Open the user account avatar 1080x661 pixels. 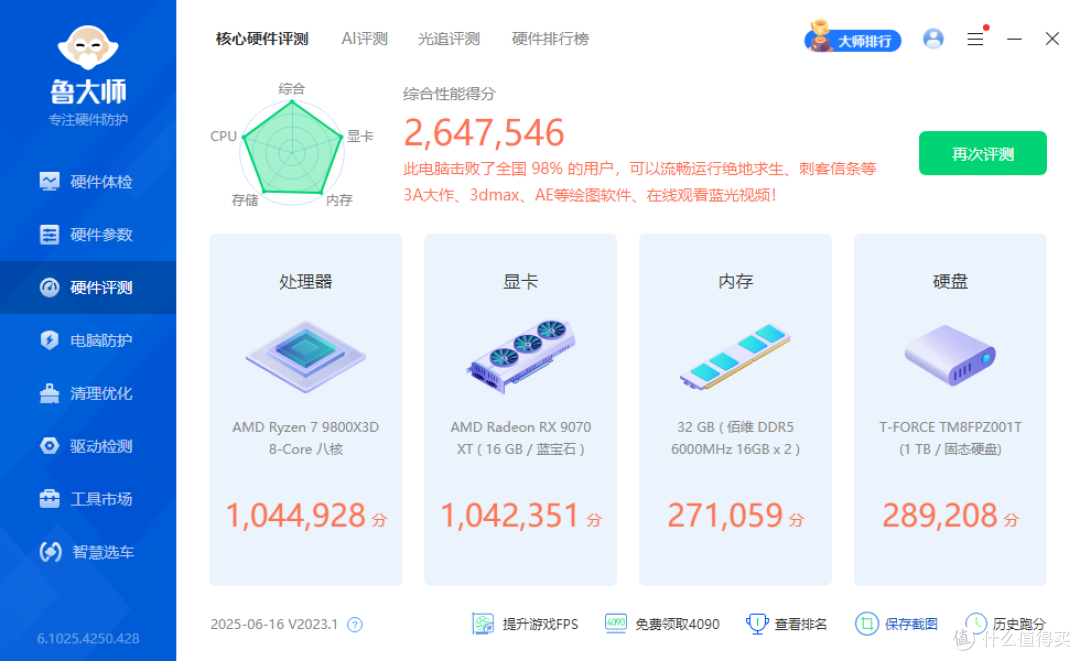[x=933, y=39]
